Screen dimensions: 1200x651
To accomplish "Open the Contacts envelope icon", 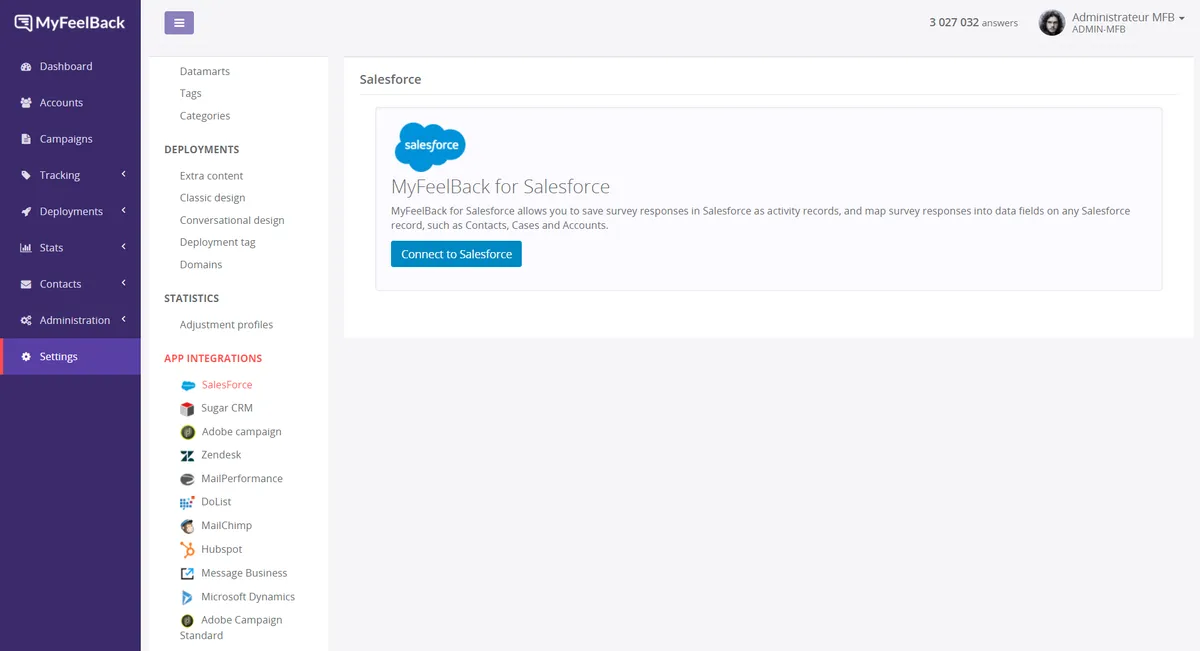I will [x=26, y=284].
